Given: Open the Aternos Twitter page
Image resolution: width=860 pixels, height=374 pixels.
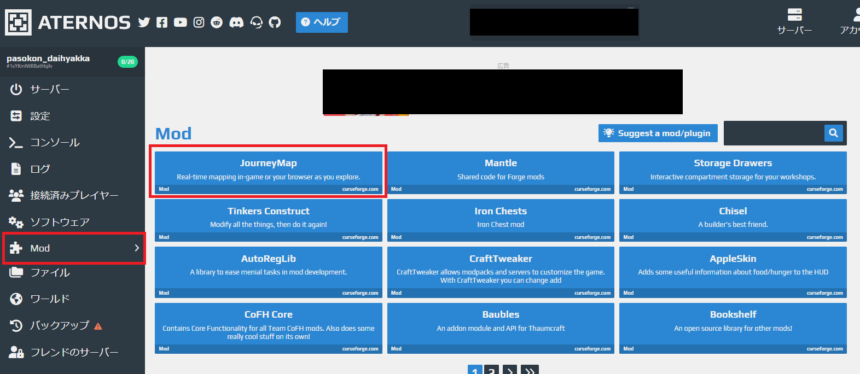Looking at the screenshot, I should tap(144, 22).
